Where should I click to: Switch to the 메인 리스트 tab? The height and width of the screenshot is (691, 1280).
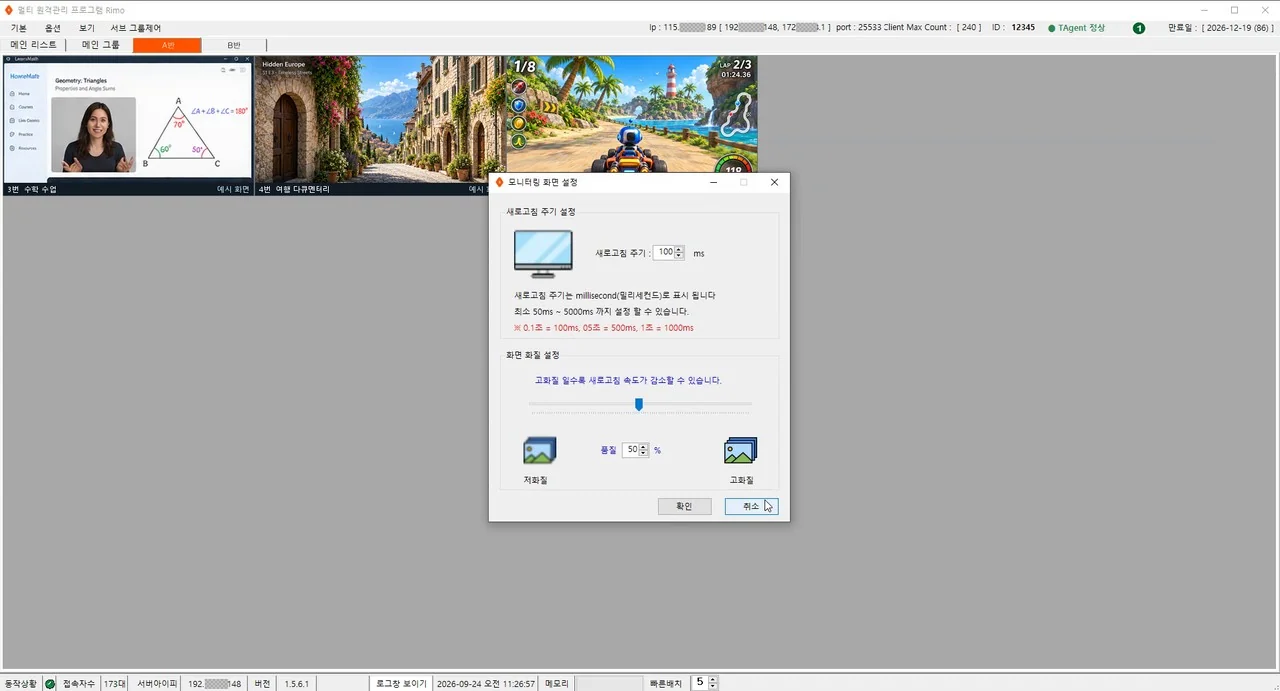tap(33, 45)
